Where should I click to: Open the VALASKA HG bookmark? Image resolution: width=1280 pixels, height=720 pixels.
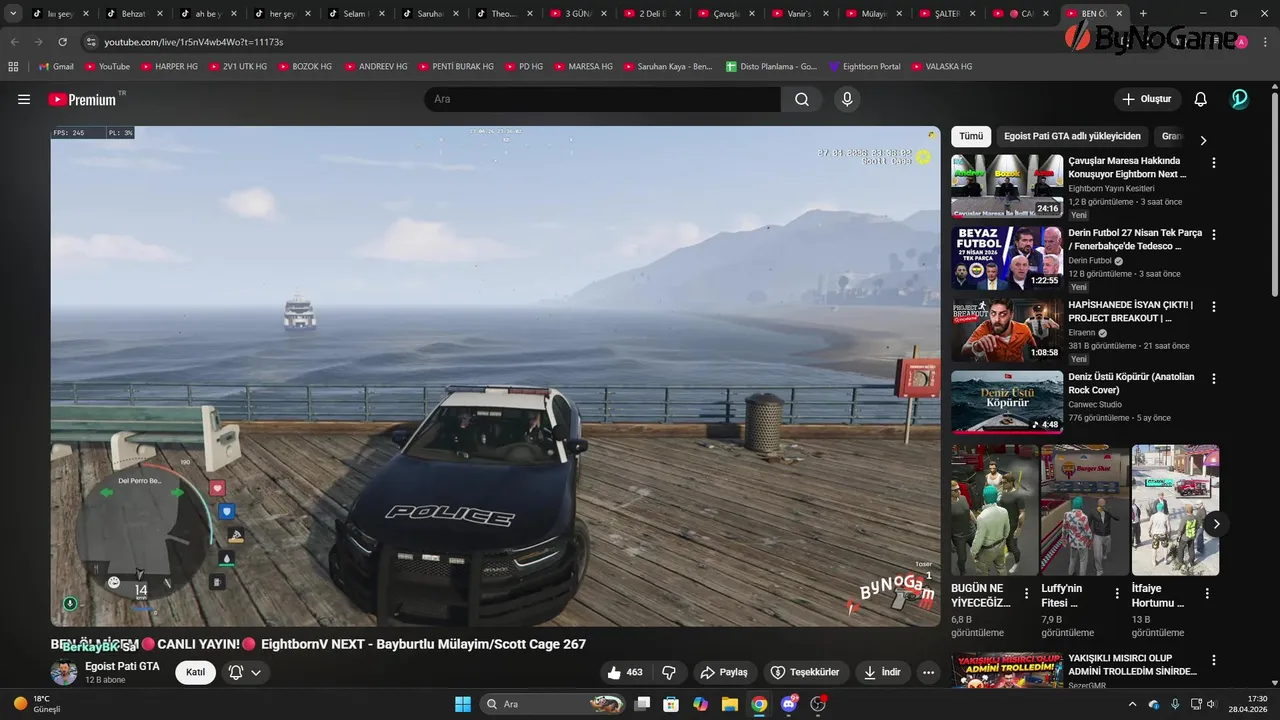click(941, 66)
